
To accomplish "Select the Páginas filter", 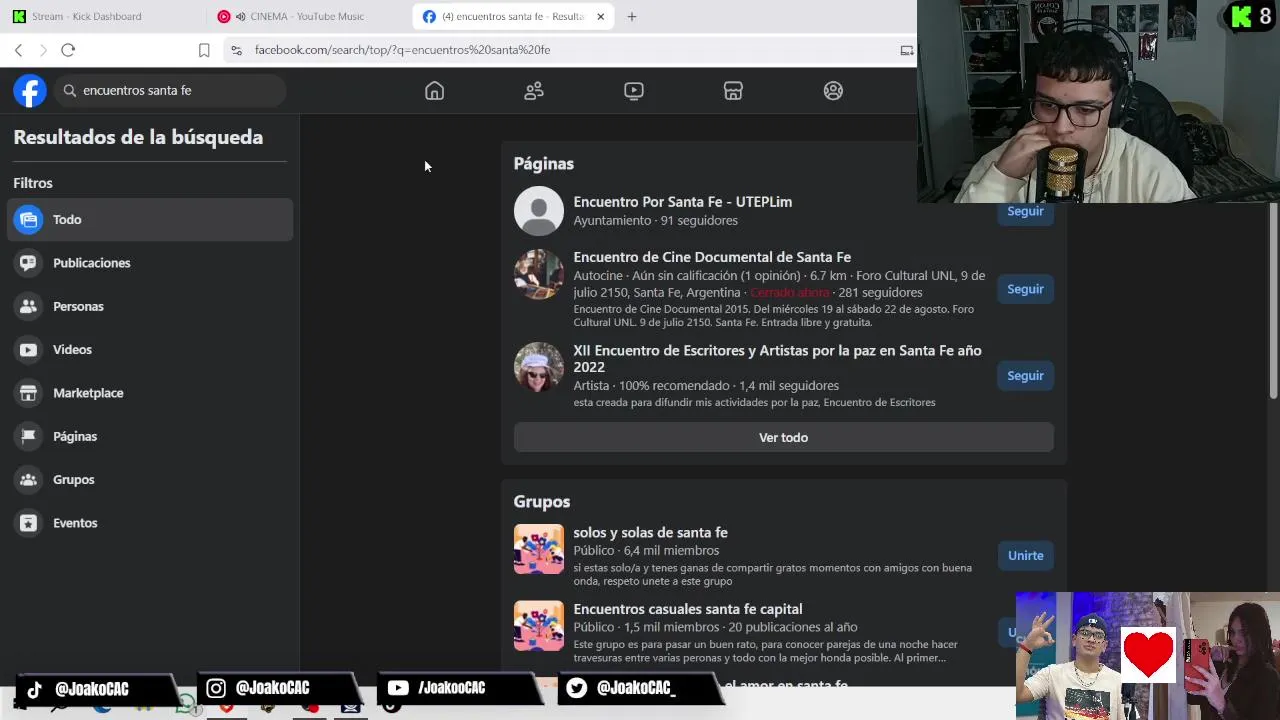I will (x=150, y=436).
